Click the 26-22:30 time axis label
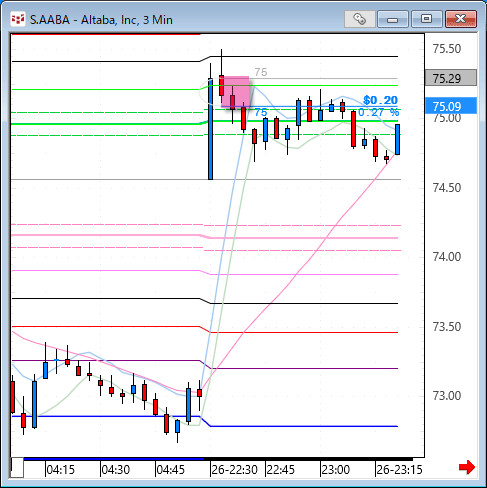Image resolution: width=487 pixels, height=488 pixels. click(x=234, y=470)
